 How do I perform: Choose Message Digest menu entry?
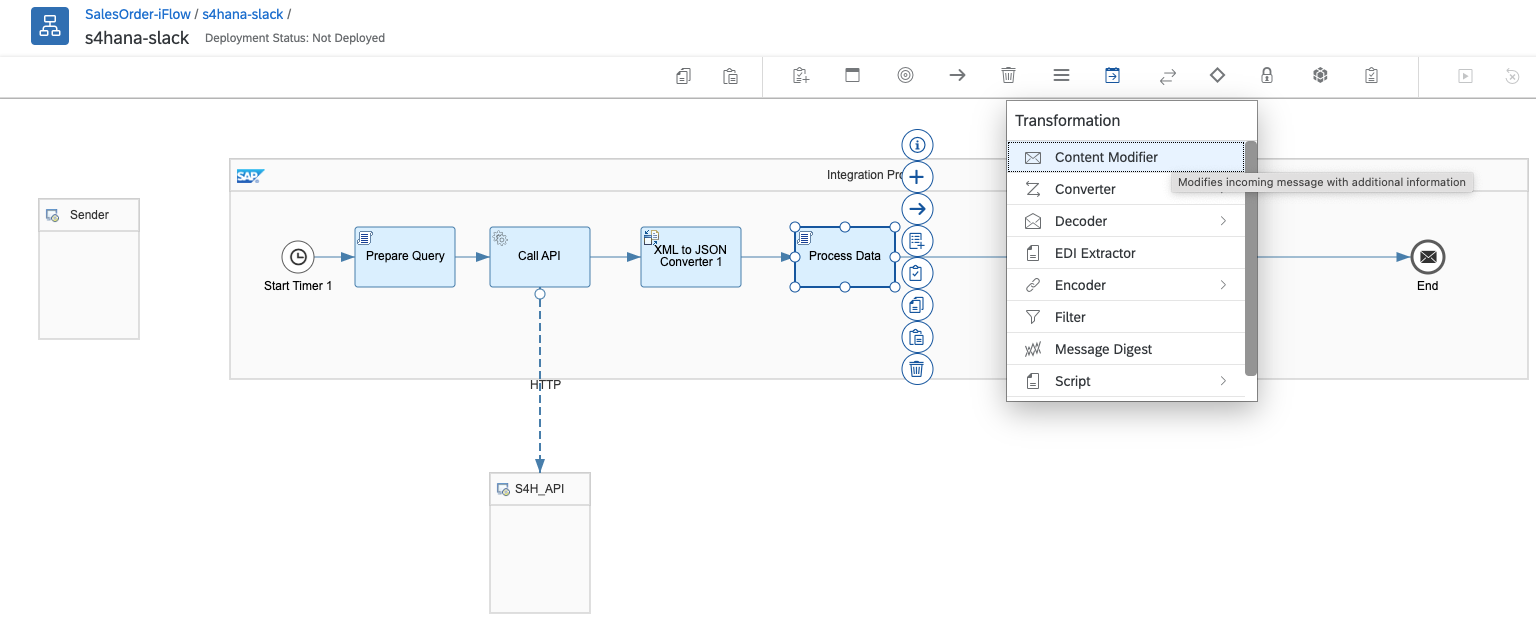(1126, 349)
